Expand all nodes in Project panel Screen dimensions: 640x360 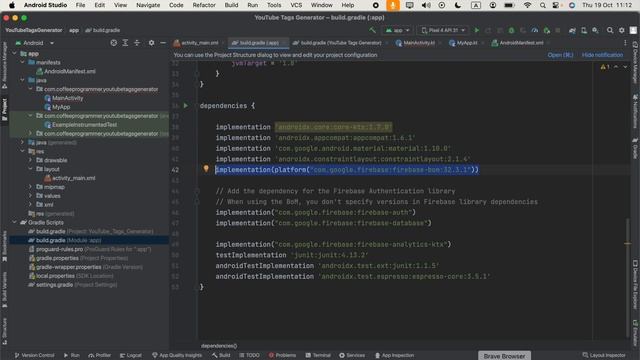(125, 43)
